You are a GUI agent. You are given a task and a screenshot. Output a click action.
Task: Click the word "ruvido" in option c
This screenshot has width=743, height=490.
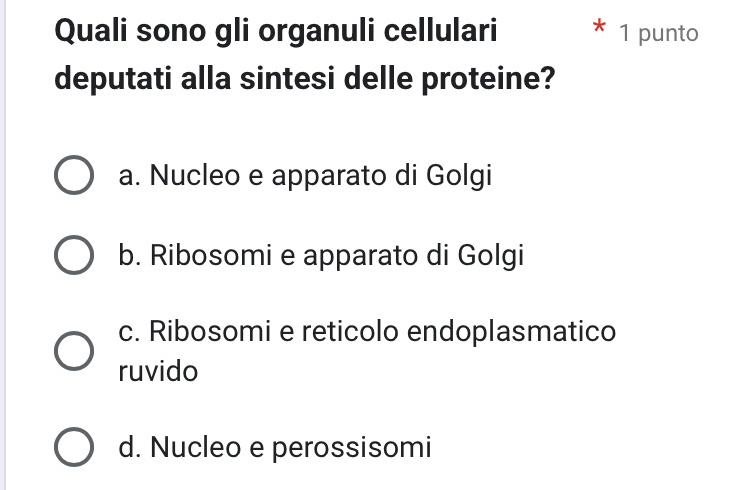158,373
